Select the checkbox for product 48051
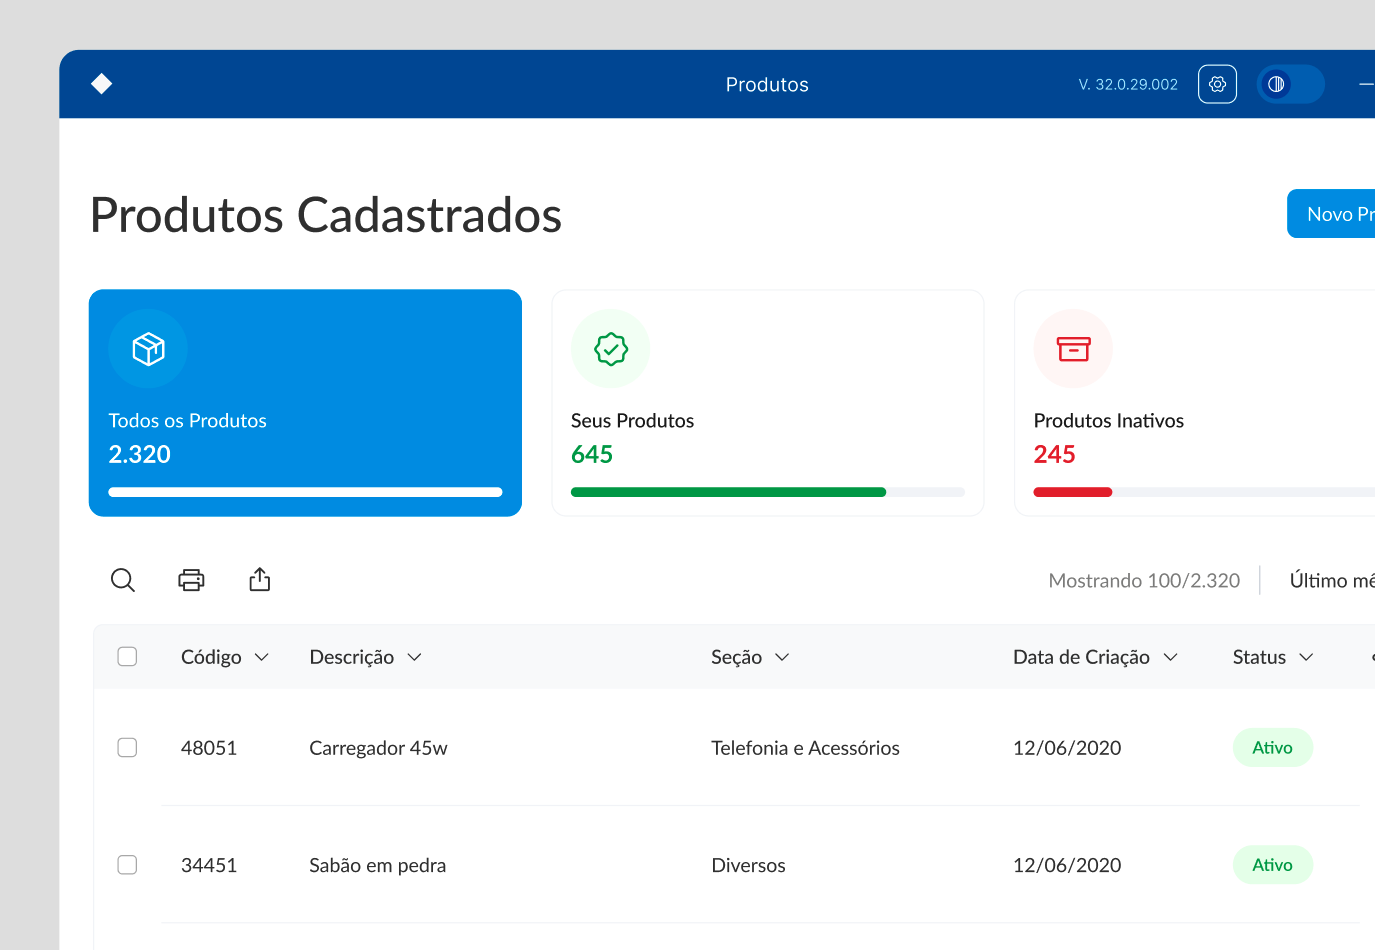This screenshot has height=950, width=1375. [x=127, y=748]
